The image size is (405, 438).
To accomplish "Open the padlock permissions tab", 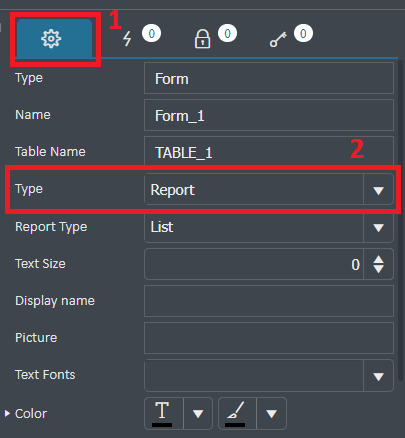I will [x=202, y=39].
